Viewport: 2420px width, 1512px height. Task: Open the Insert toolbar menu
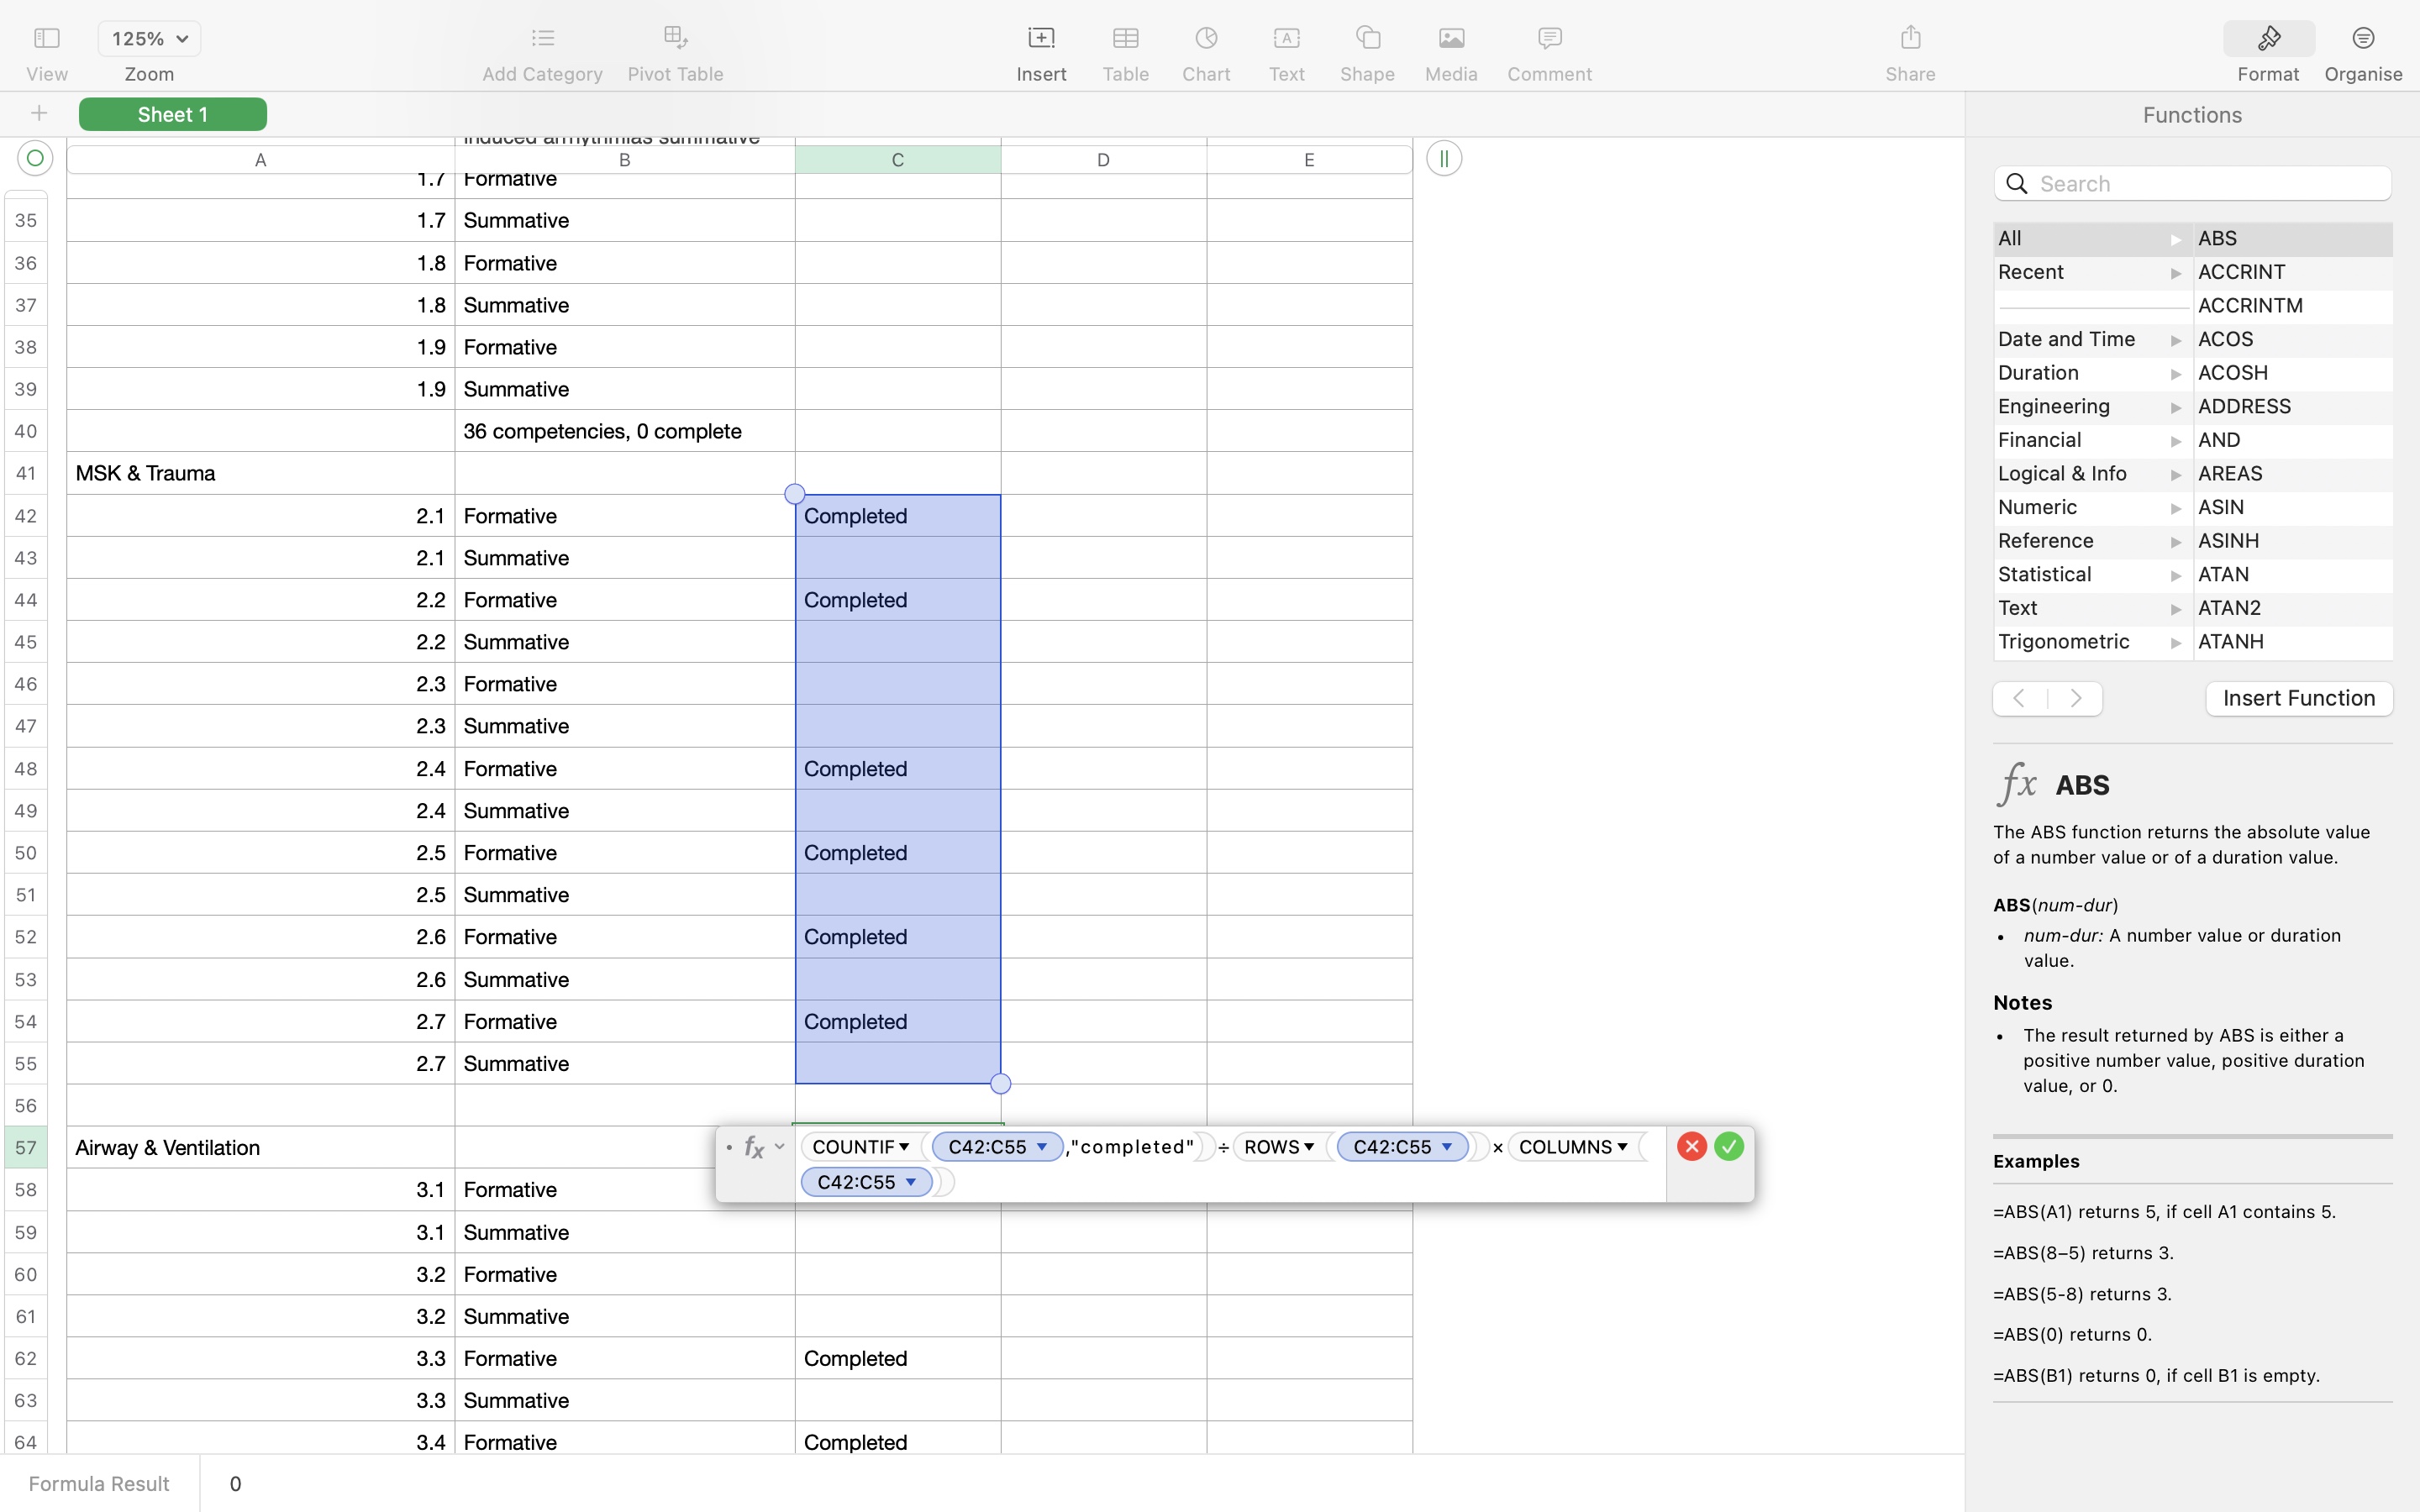point(1041,39)
